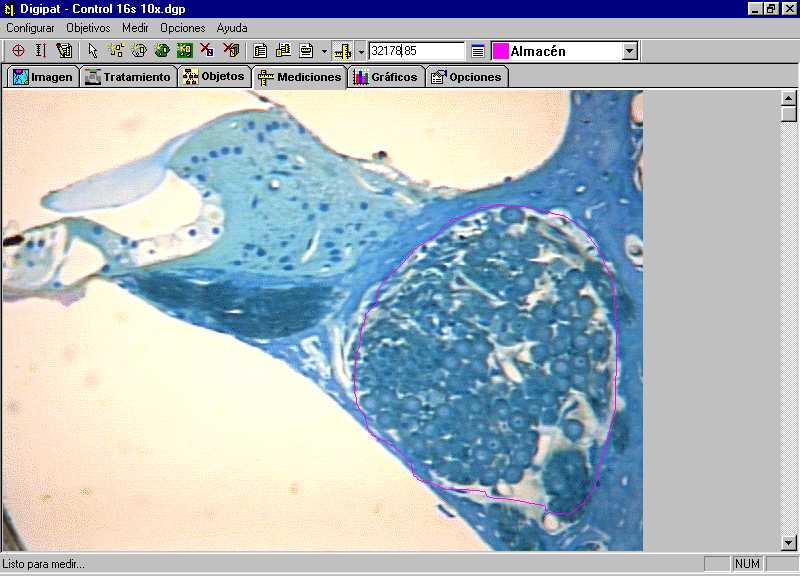Click the solid green blob icon
800x576 pixels.
(x=162, y=51)
